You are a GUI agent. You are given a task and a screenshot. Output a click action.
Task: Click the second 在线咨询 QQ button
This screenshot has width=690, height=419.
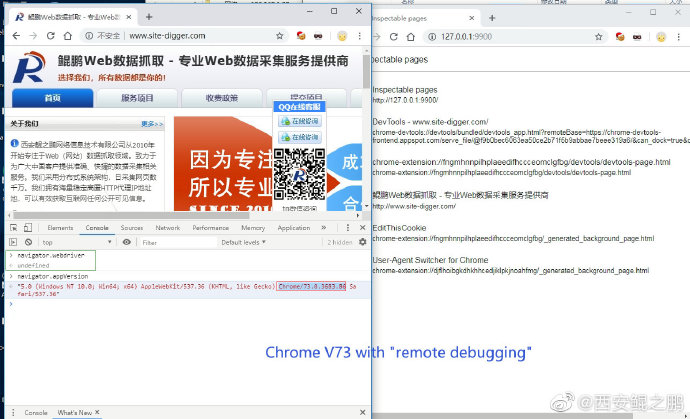pyautogui.click(x=300, y=137)
